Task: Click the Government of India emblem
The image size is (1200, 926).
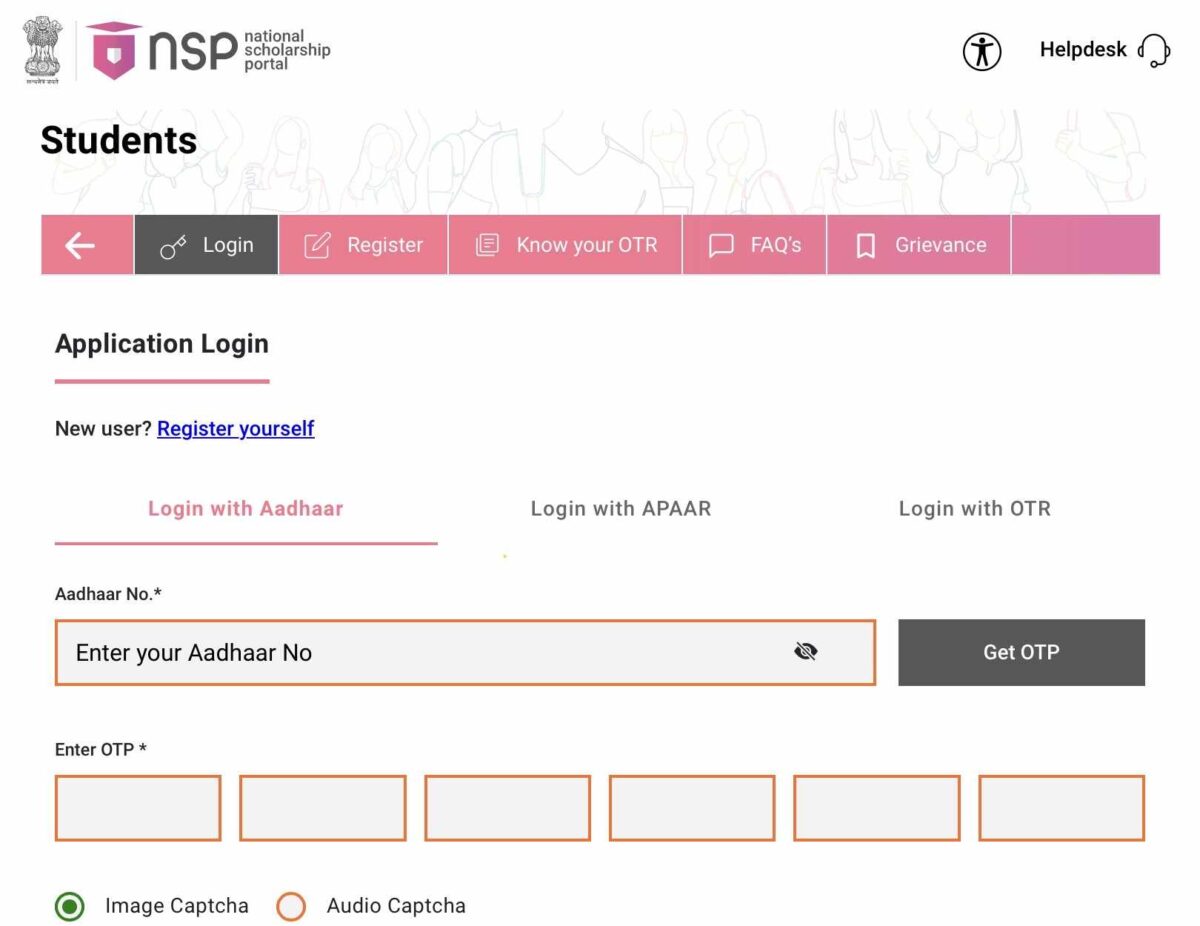Action: click(43, 50)
